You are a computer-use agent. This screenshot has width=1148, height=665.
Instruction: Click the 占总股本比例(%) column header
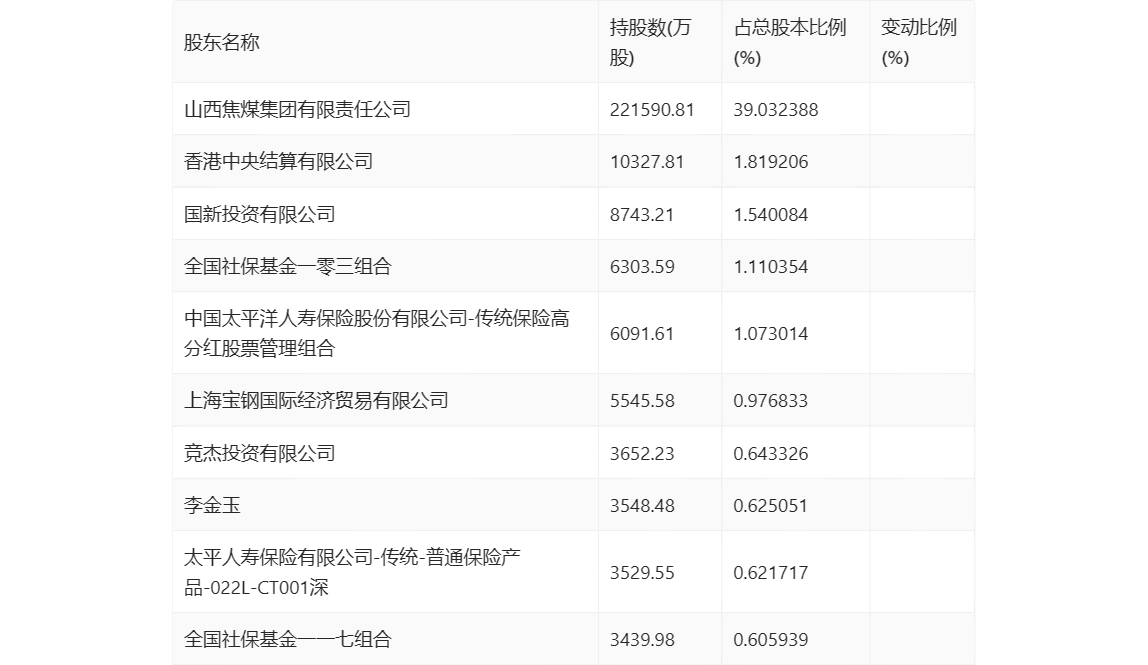(790, 42)
